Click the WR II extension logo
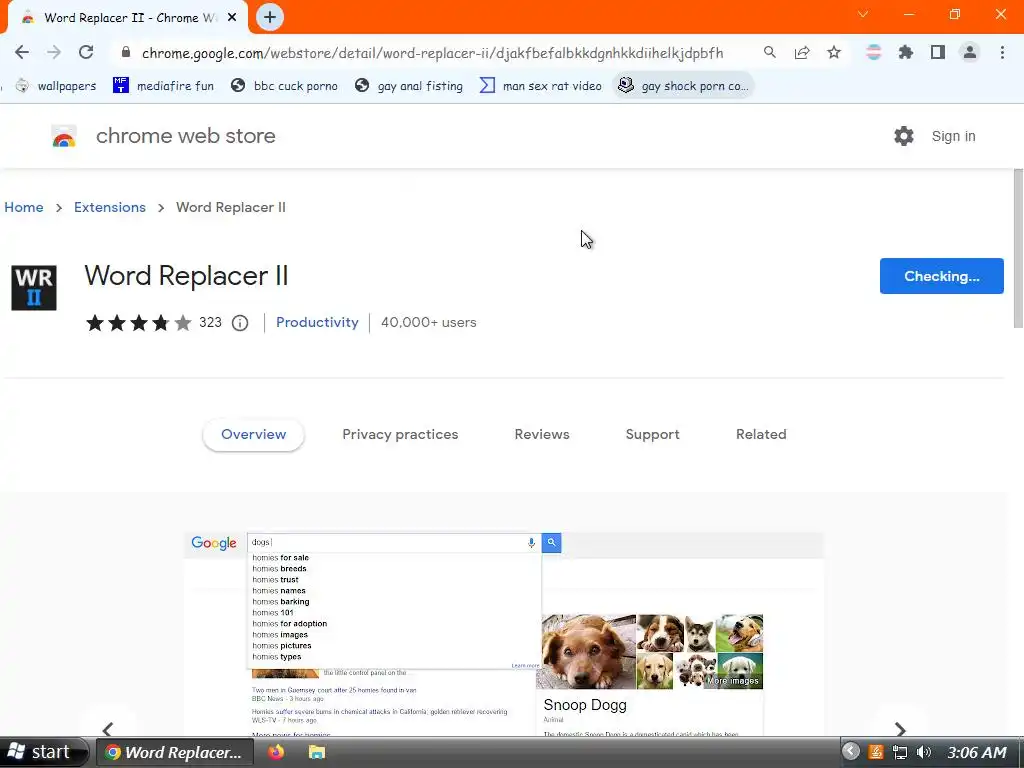This screenshot has height=768, width=1024. coord(34,287)
